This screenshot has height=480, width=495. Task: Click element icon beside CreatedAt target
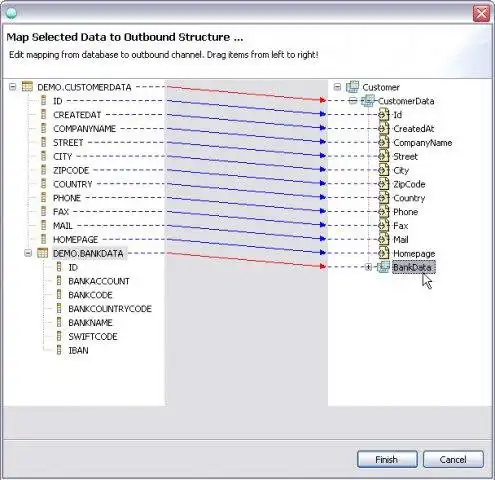pos(384,128)
